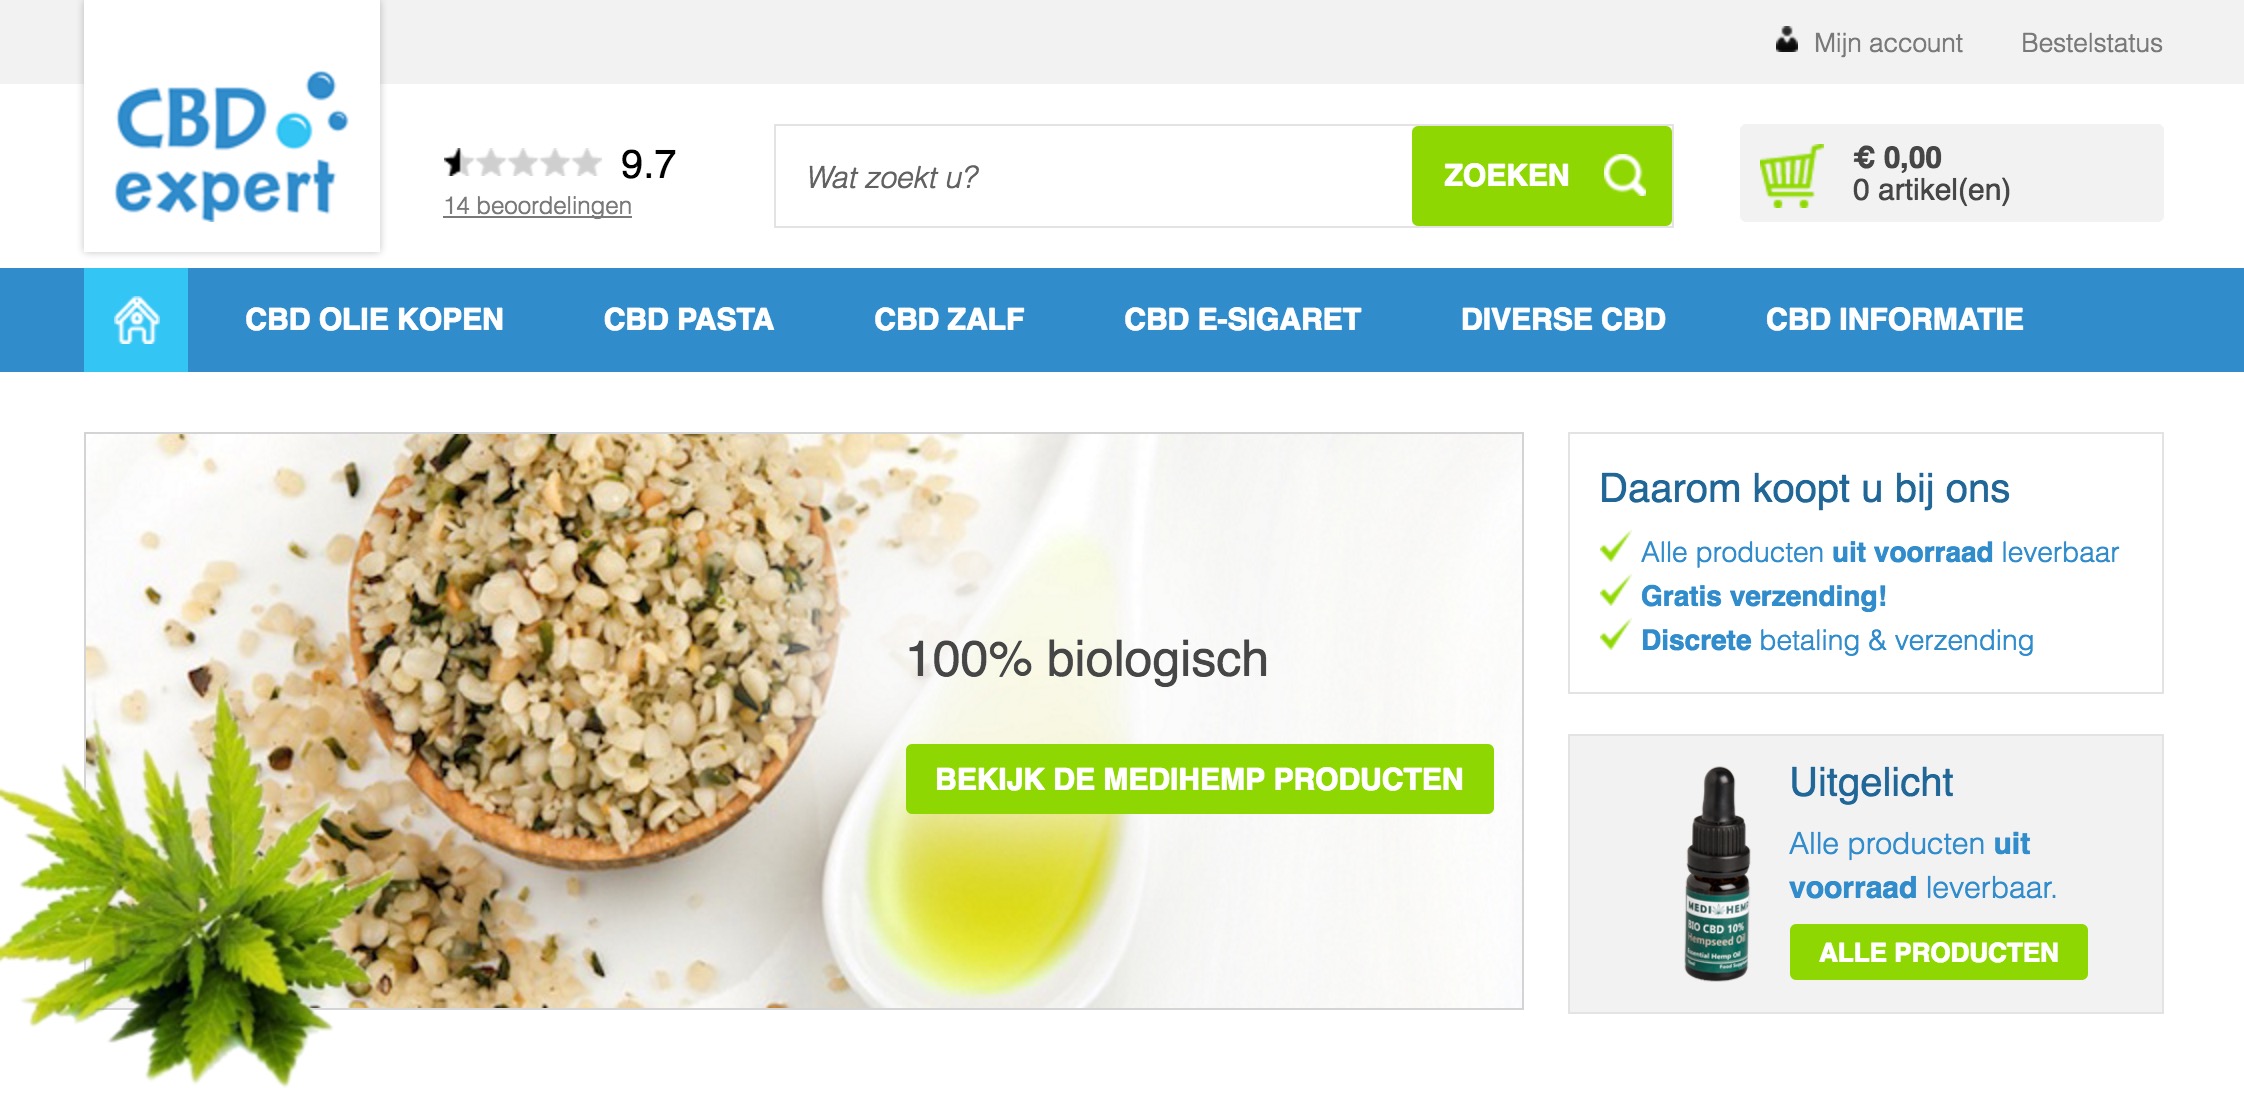Click the ALLE PRODUCTEN button

(1938, 952)
